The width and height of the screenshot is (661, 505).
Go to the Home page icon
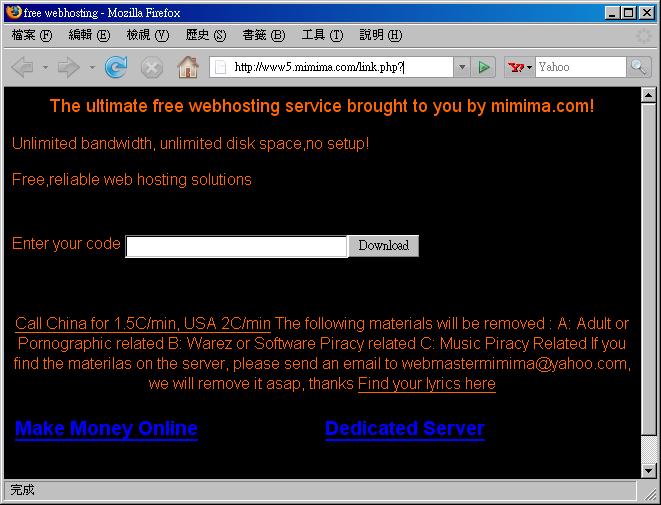pyautogui.click(x=188, y=67)
